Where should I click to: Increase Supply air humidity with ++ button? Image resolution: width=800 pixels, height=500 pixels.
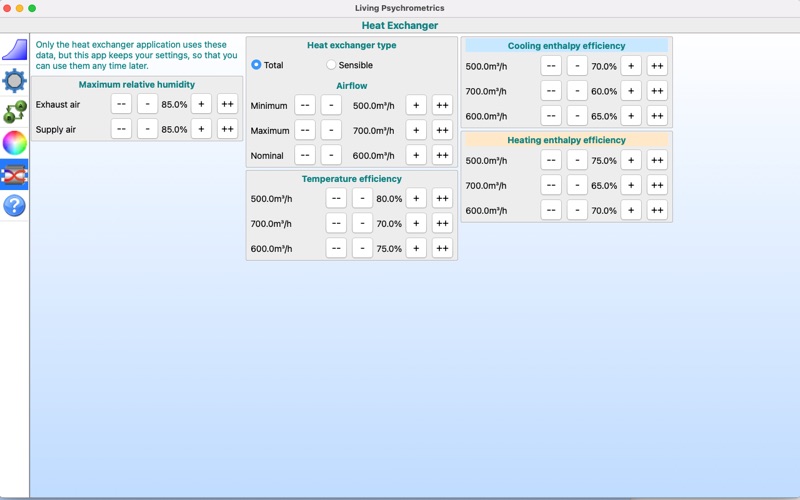click(x=228, y=129)
